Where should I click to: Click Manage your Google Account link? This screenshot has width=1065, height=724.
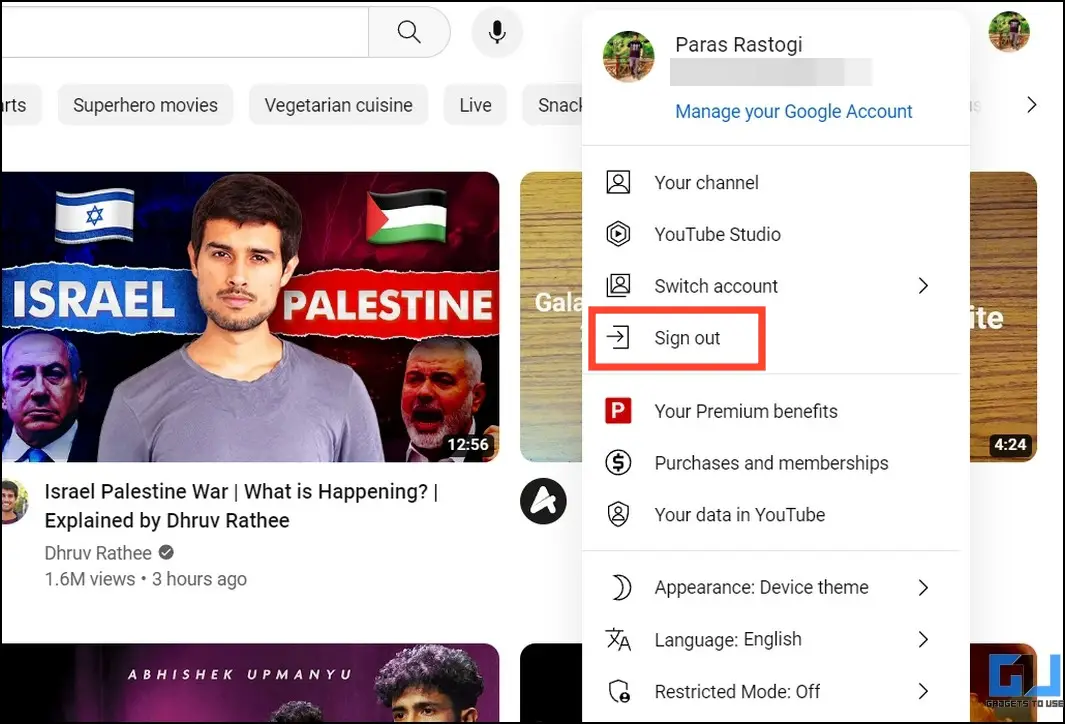793,111
